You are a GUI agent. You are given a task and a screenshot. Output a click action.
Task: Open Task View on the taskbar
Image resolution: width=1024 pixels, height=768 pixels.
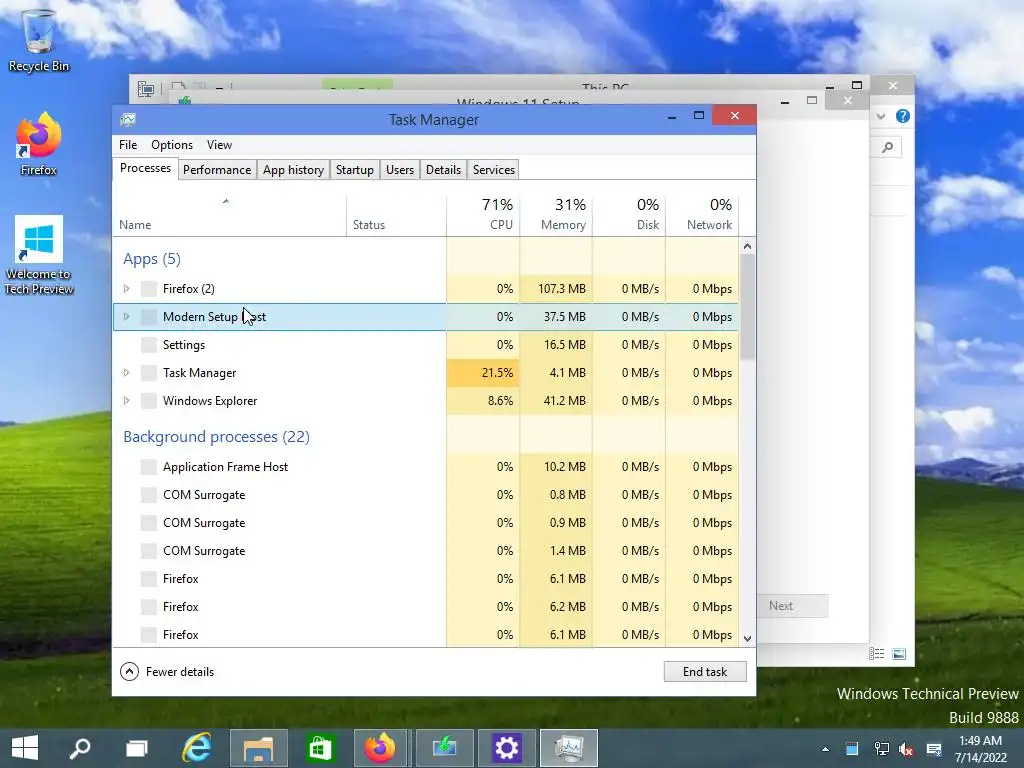(x=136, y=748)
